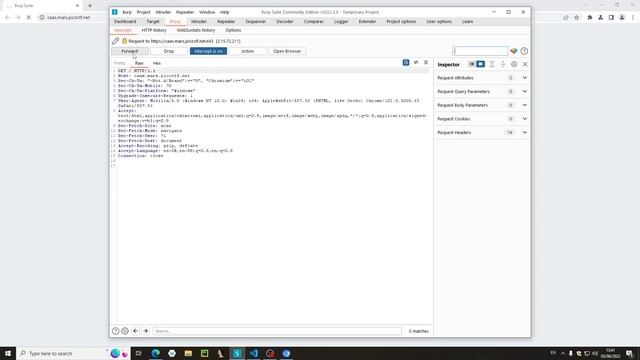Open the Action menu button
The width and height of the screenshot is (640, 360).
coord(247,51)
